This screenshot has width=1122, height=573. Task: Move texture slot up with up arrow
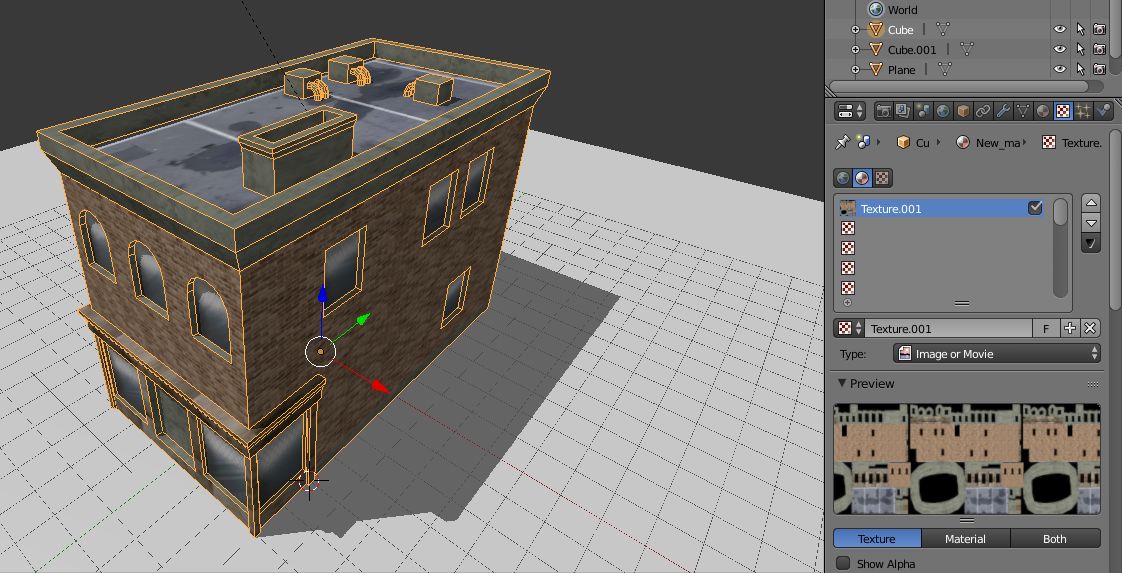tap(1091, 203)
